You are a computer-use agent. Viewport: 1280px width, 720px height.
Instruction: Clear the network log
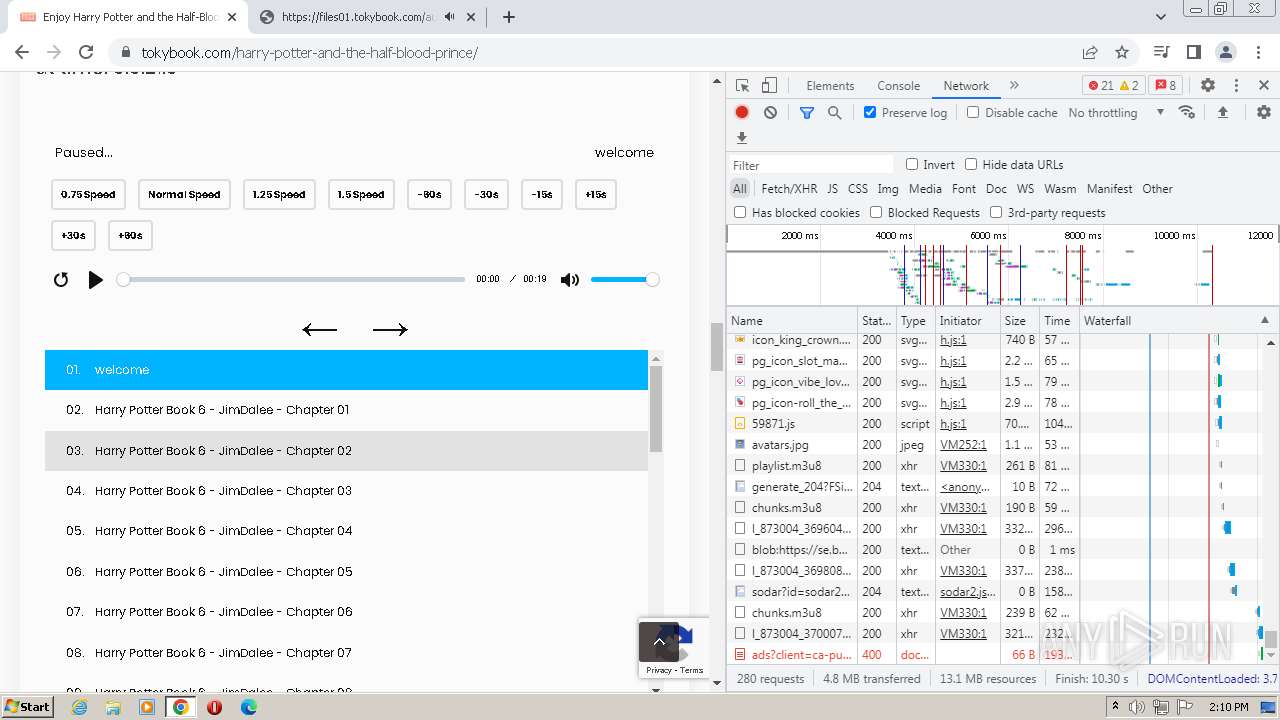pyautogui.click(x=770, y=113)
